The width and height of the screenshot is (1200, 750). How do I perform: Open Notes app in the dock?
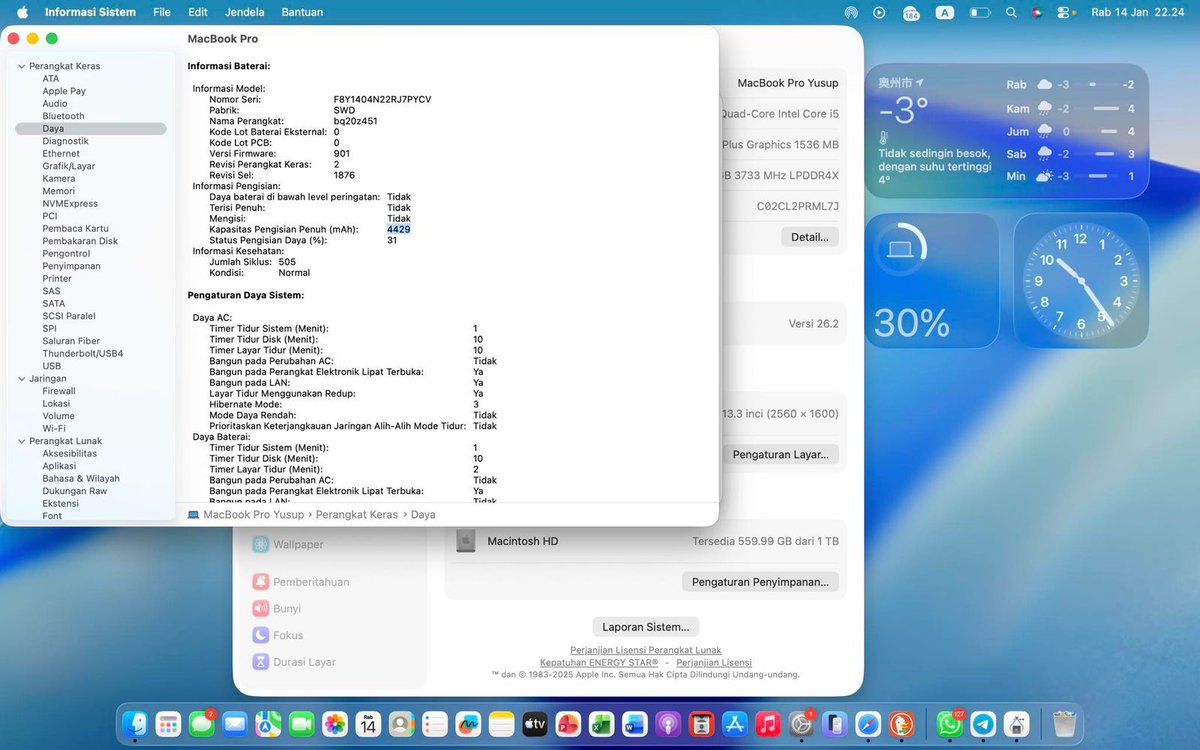(x=501, y=724)
